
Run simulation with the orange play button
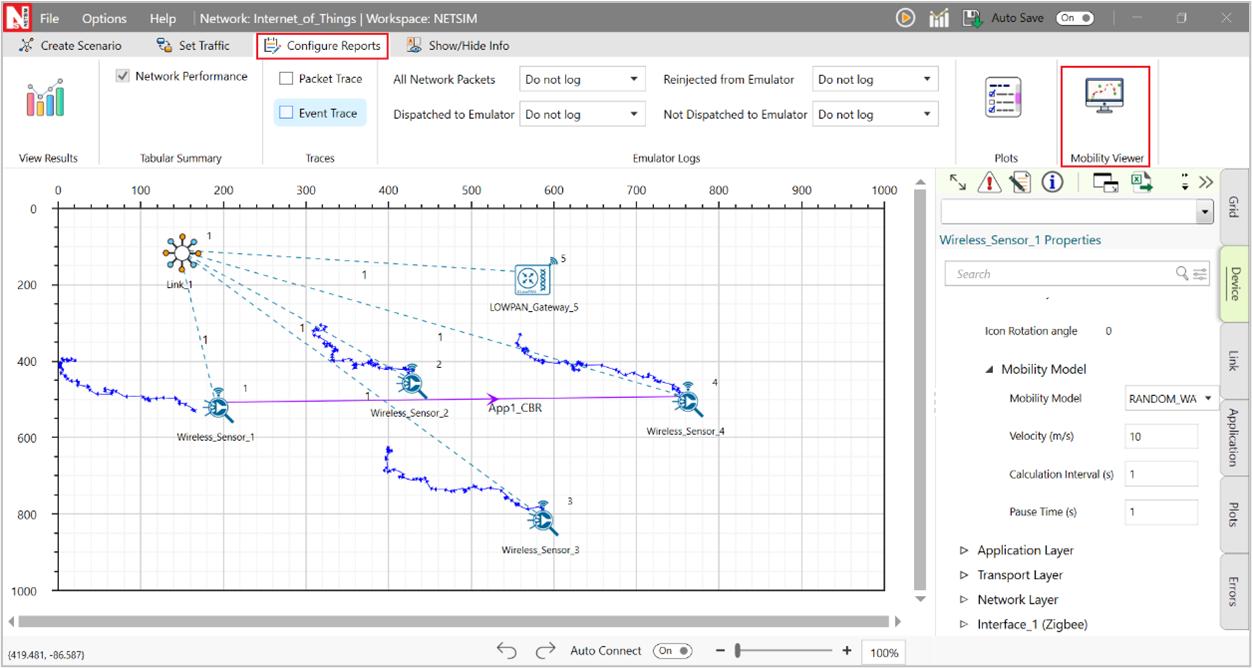tap(905, 18)
